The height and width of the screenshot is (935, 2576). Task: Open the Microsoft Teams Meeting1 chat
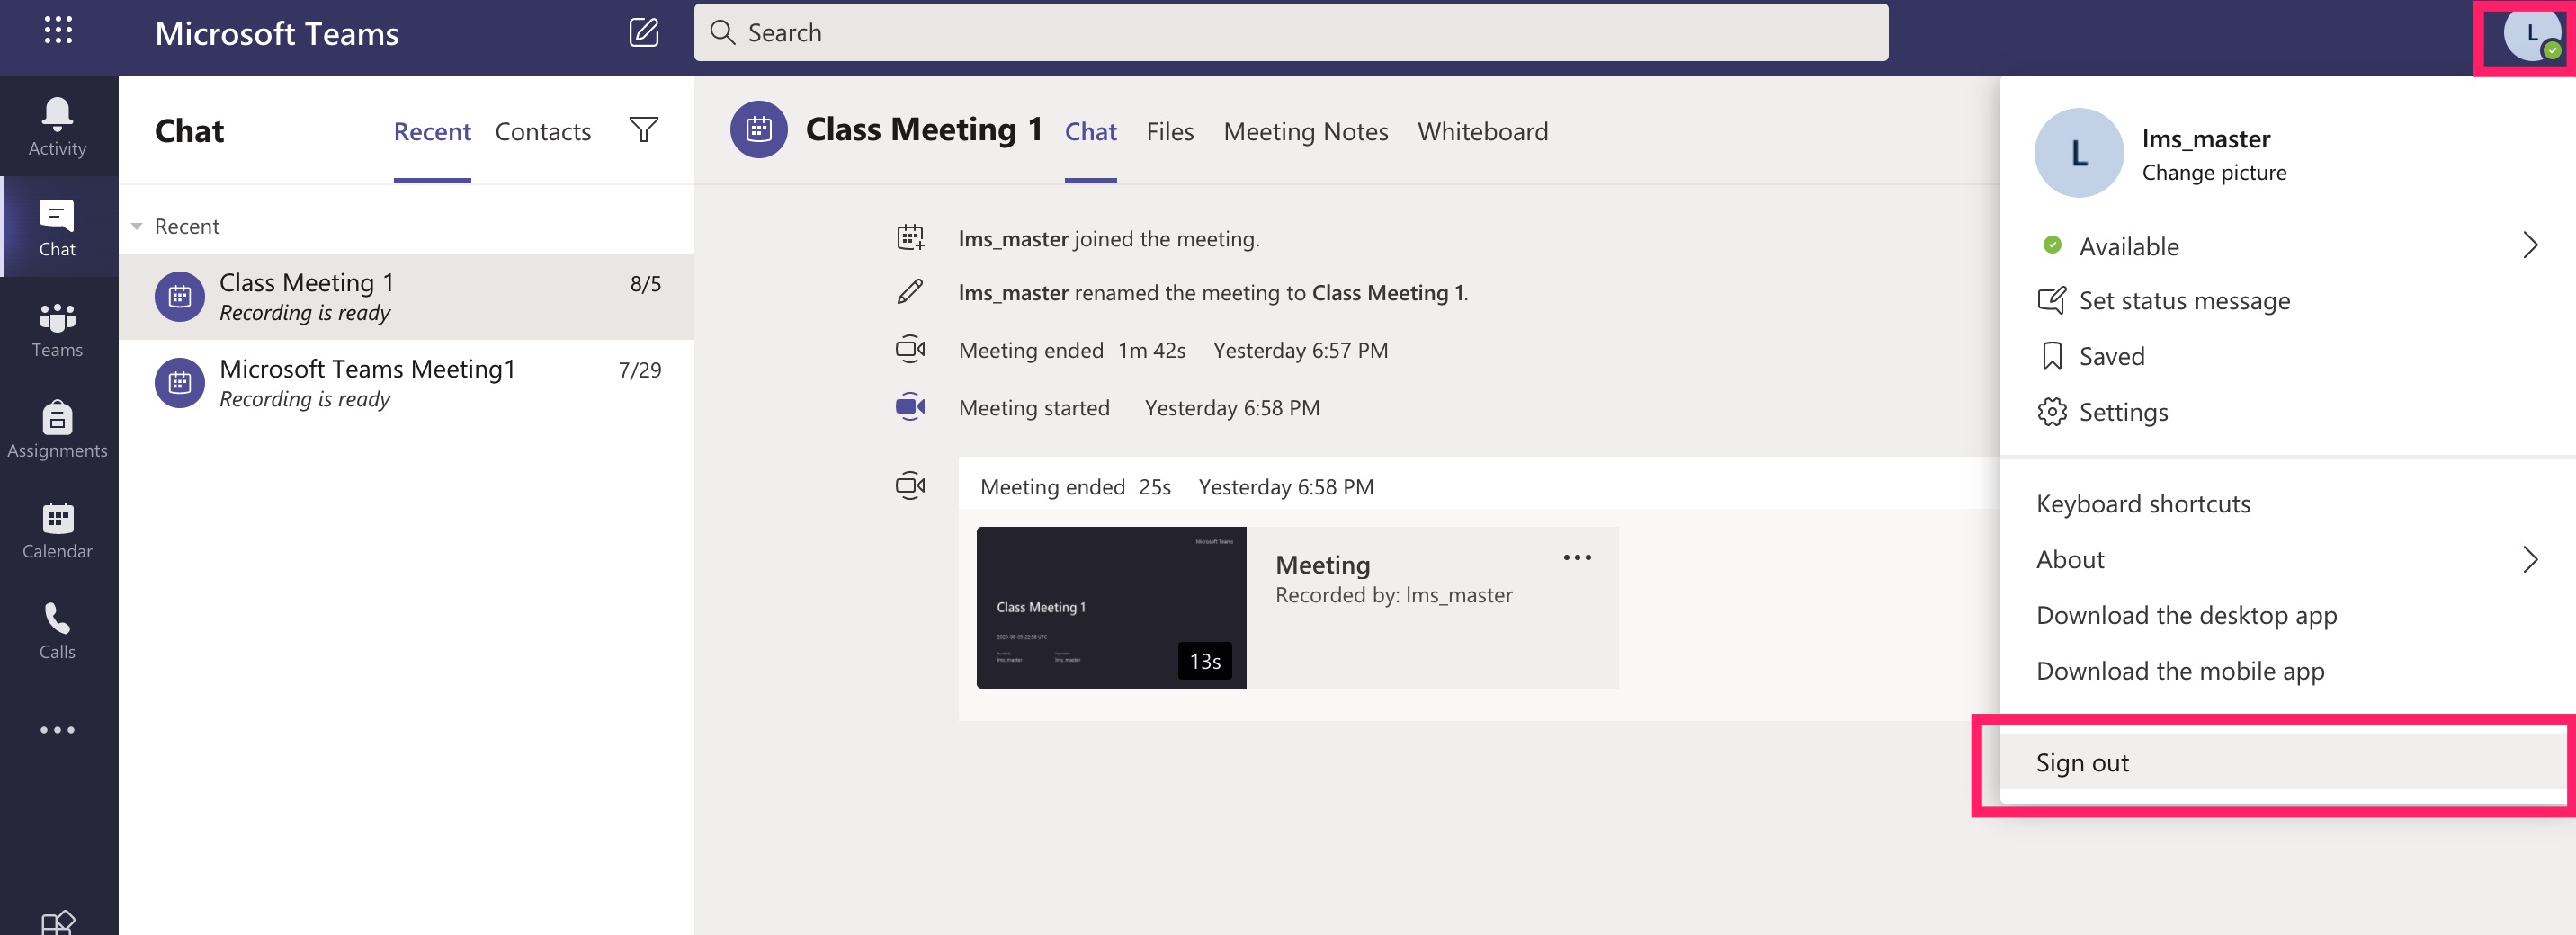406,382
